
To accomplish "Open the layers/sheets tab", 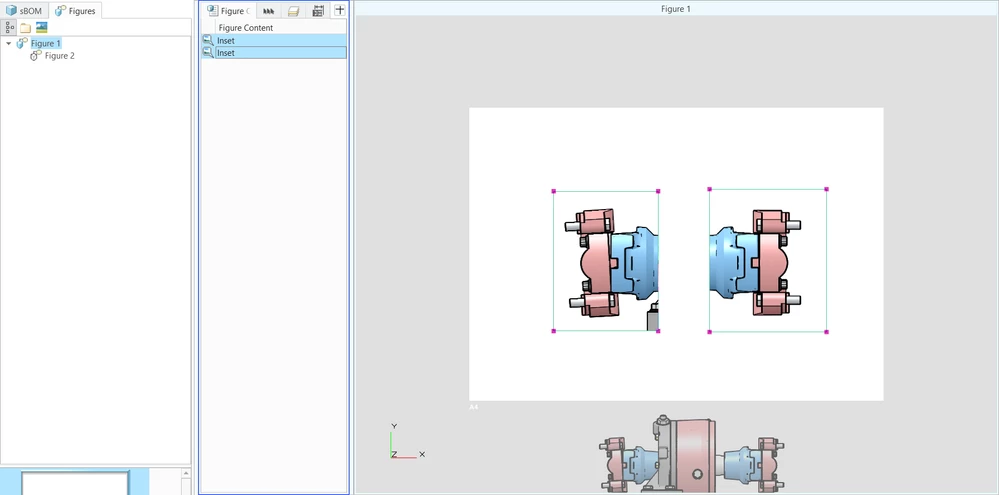I will click(293, 11).
